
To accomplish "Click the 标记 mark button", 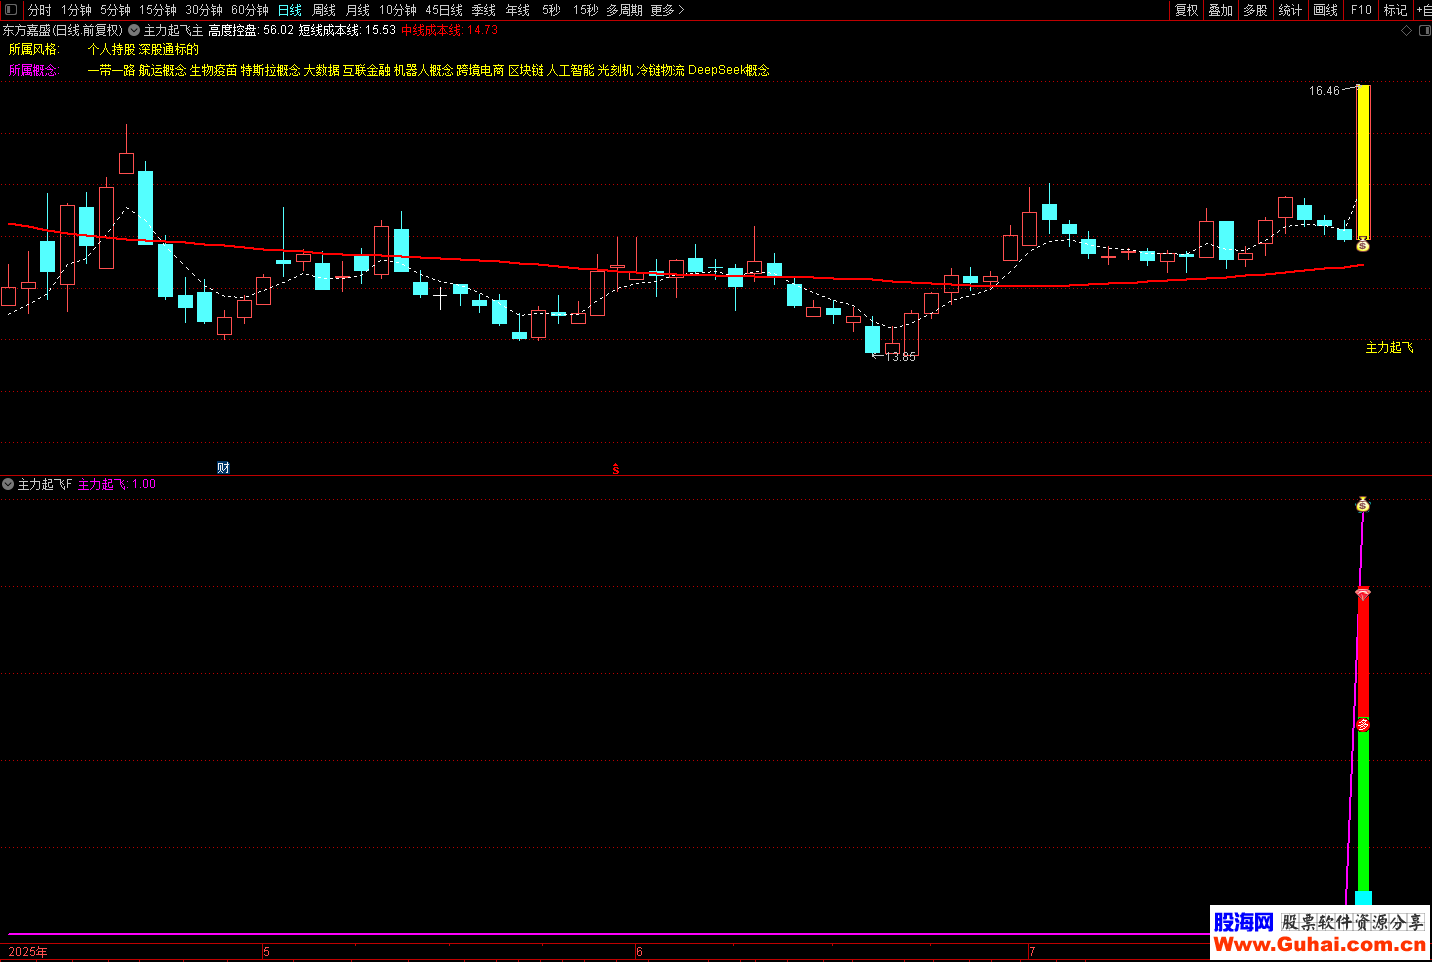I will pos(1396,10).
